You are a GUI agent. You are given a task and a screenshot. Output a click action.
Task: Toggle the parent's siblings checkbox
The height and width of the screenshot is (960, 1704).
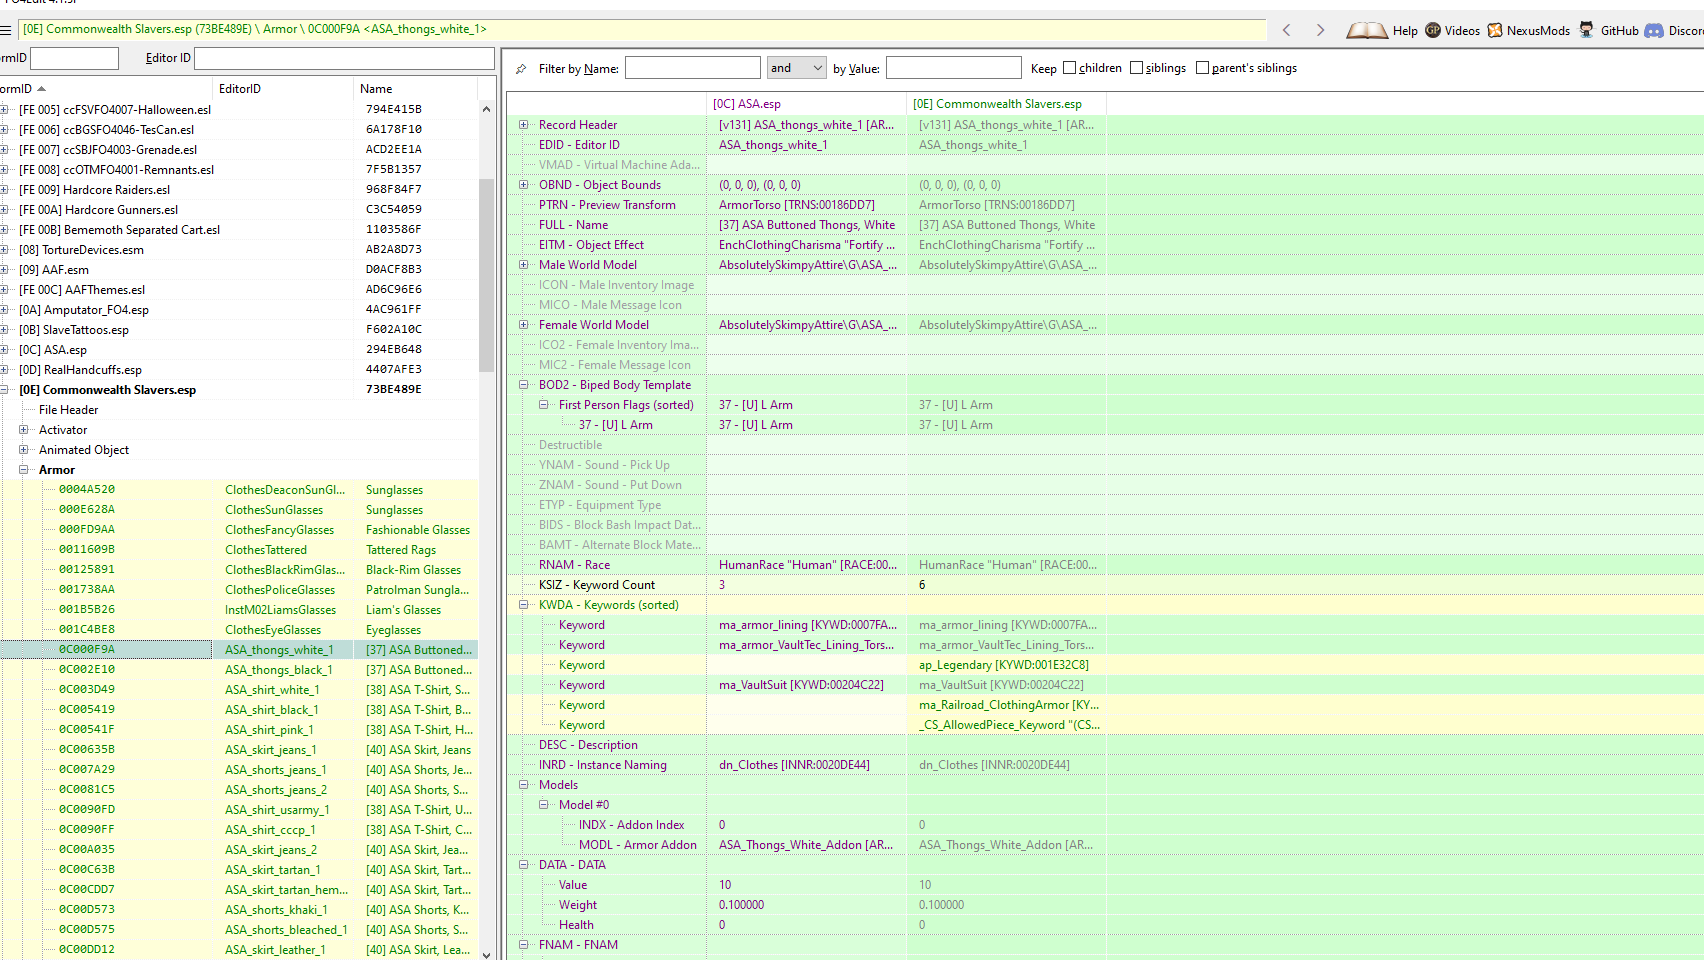tap(1203, 68)
